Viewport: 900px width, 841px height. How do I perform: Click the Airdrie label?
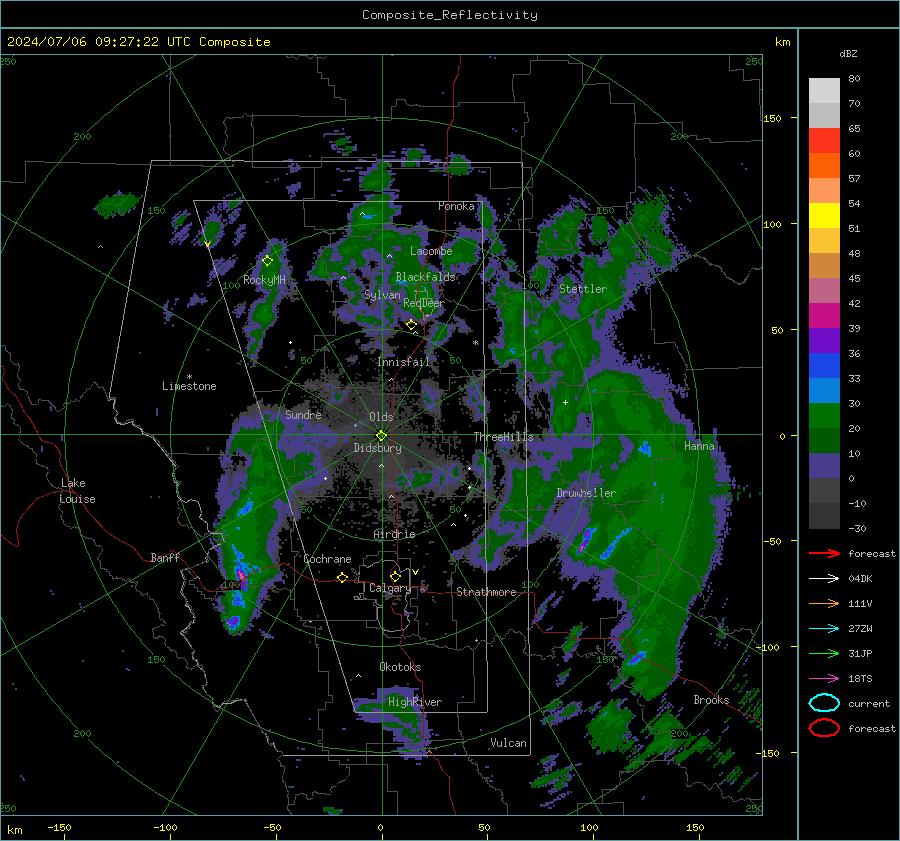394,534
